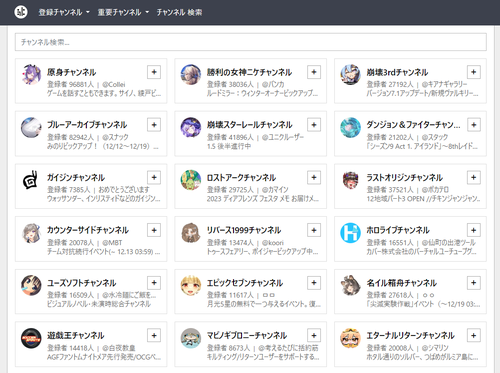The height and width of the screenshot is (373, 500).
Task: Open the ダンジョン＆ファイター channel title
Action: click(x=413, y=125)
